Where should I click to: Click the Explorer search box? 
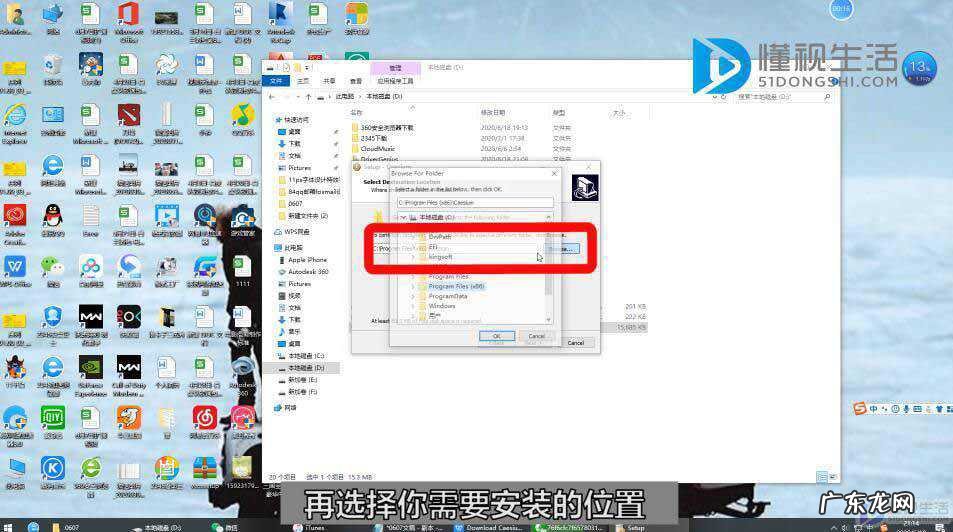[x=783, y=97]
